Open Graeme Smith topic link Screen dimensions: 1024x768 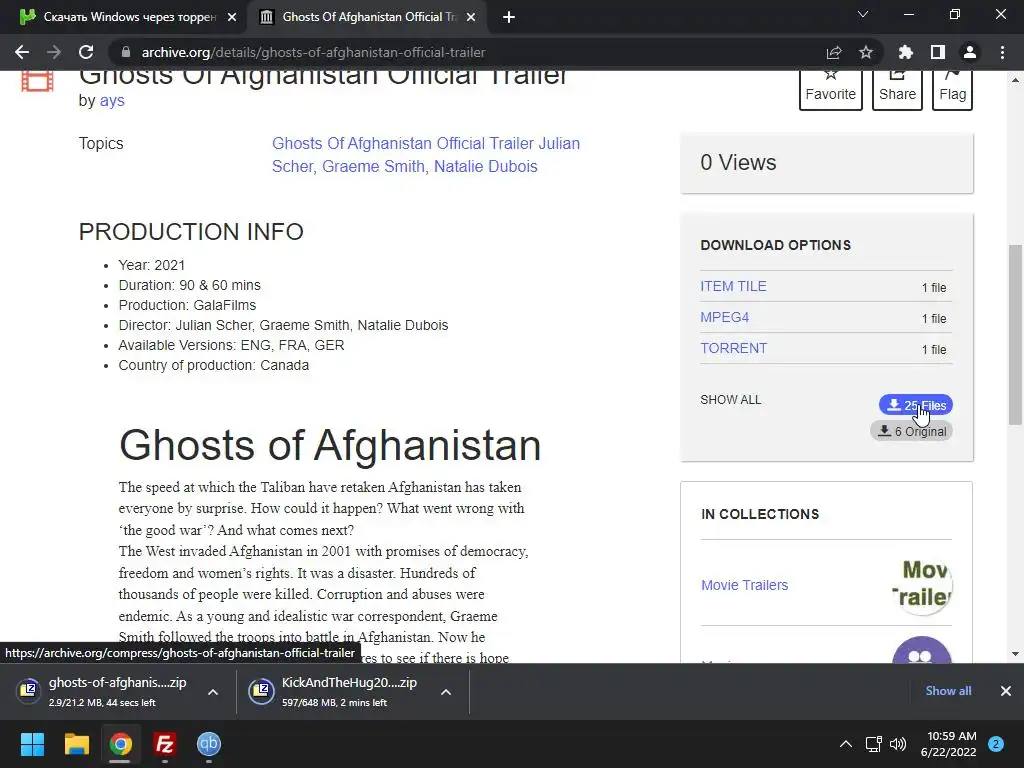tap(373, 167)
